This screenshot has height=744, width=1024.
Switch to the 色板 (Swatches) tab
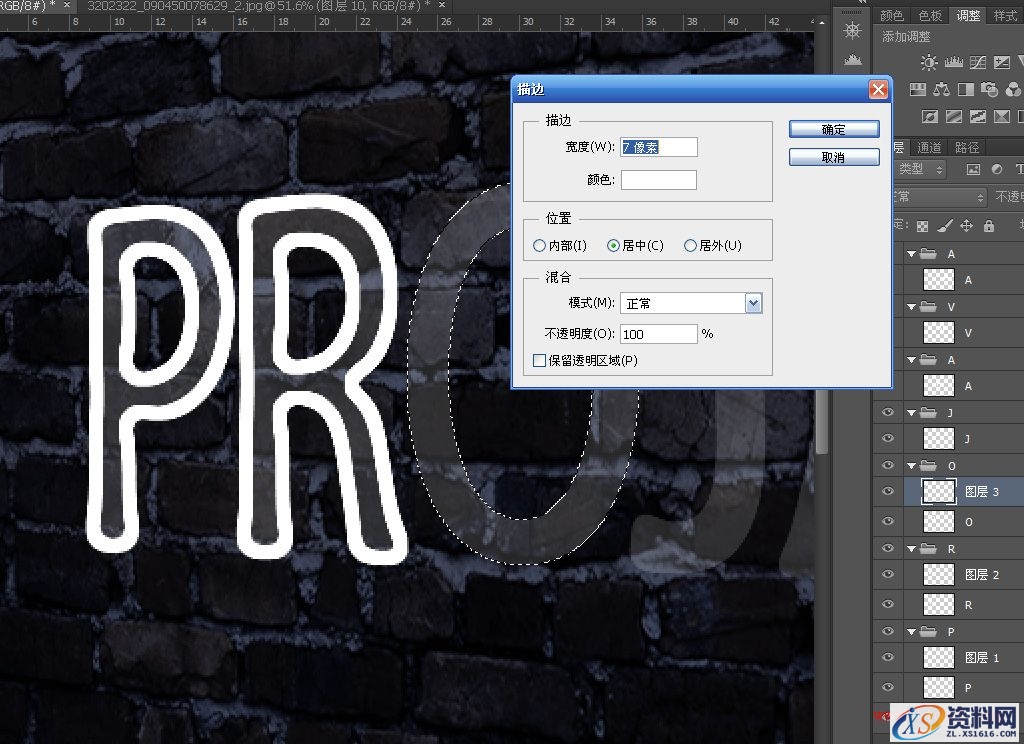coord(930,15)
